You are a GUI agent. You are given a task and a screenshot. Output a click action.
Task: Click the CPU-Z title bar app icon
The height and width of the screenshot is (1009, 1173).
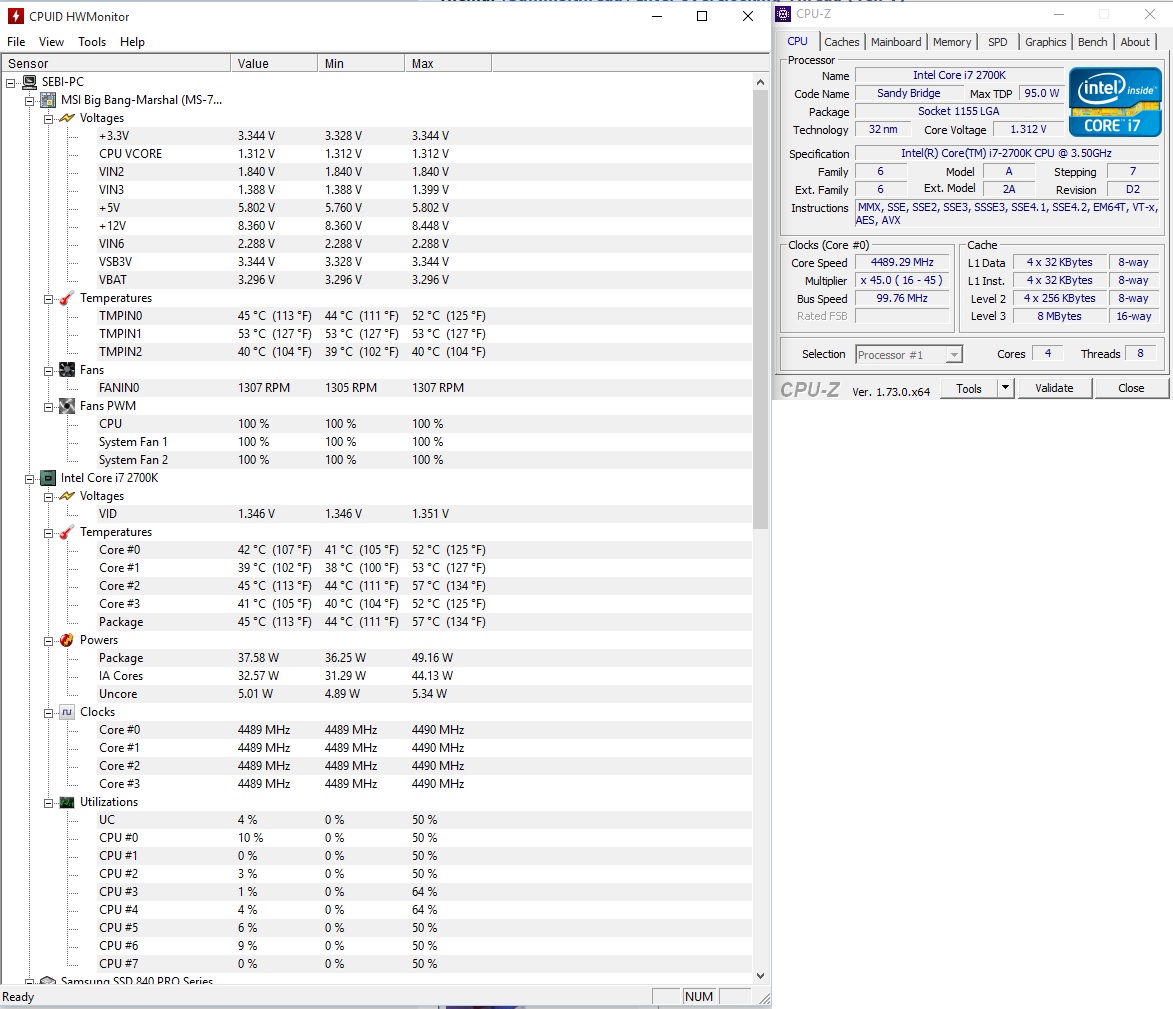pyautogui.click(x=783, y=13)
